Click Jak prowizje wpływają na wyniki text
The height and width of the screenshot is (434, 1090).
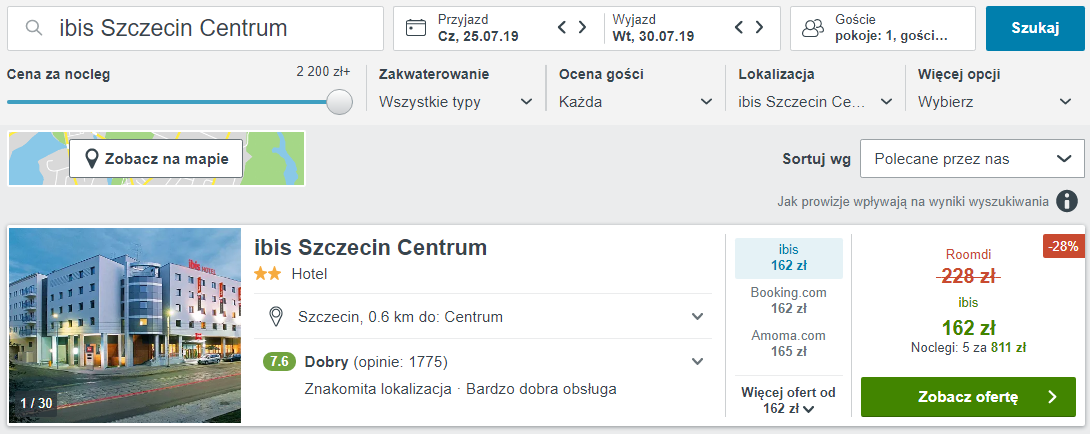coord(913,202)
